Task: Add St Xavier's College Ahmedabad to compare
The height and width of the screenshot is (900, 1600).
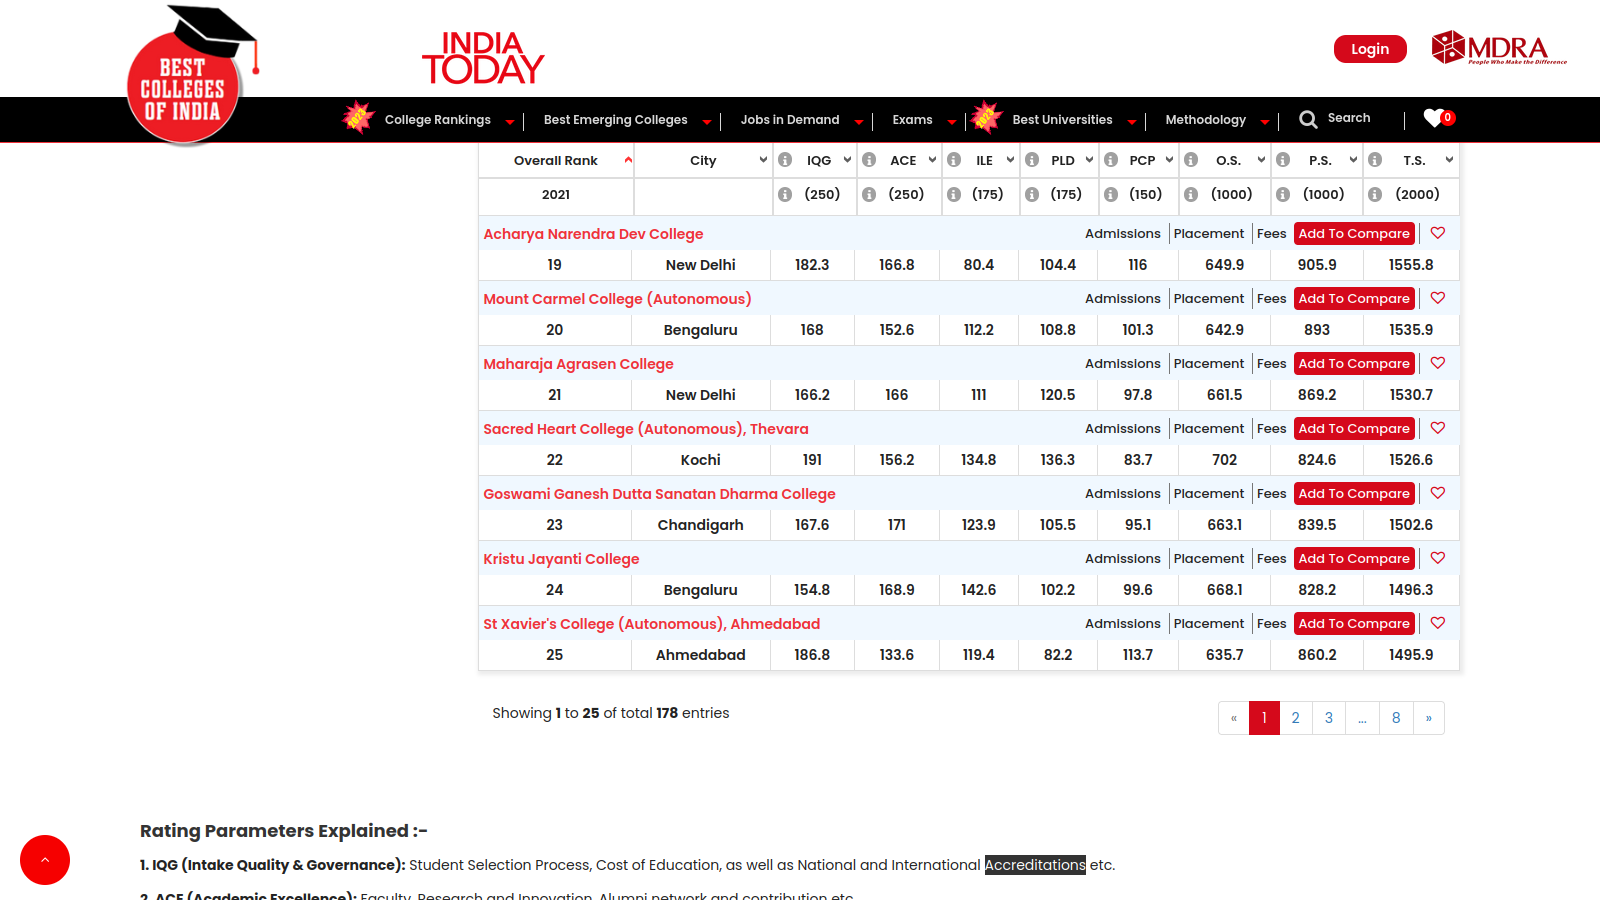Action: click(1354, 623)
